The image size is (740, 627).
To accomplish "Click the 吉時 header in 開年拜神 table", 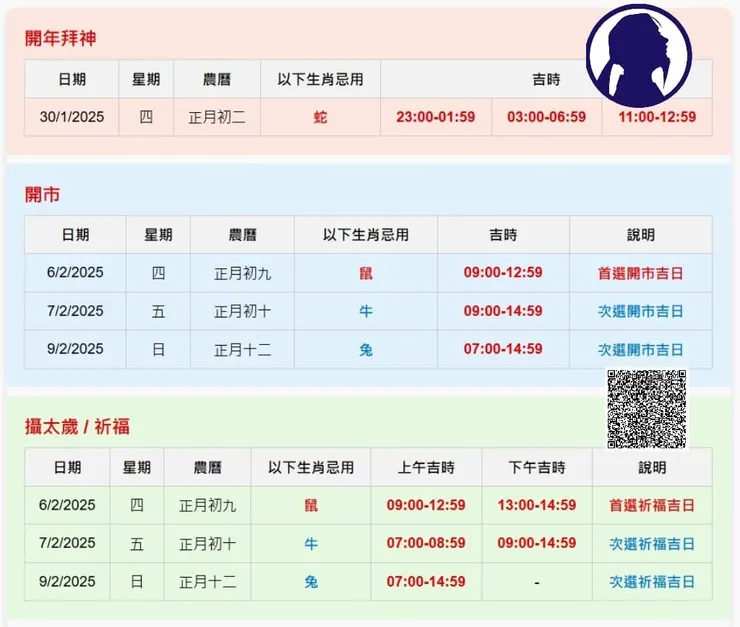I will 546,79.
